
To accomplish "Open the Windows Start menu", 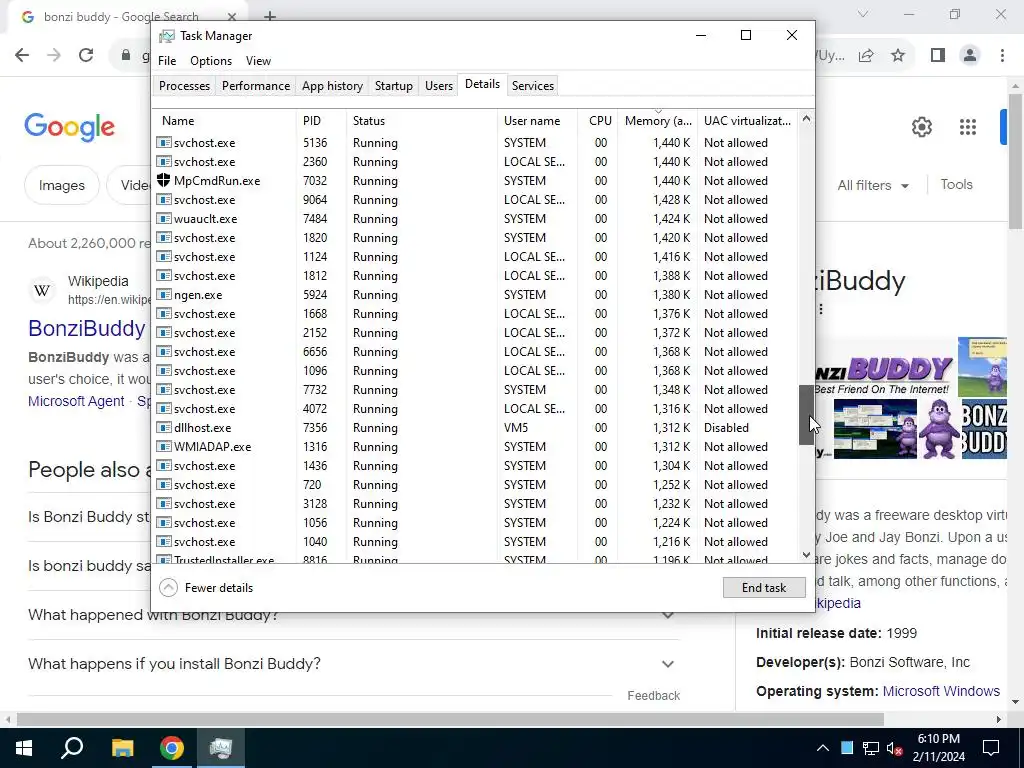I will 24,748.
